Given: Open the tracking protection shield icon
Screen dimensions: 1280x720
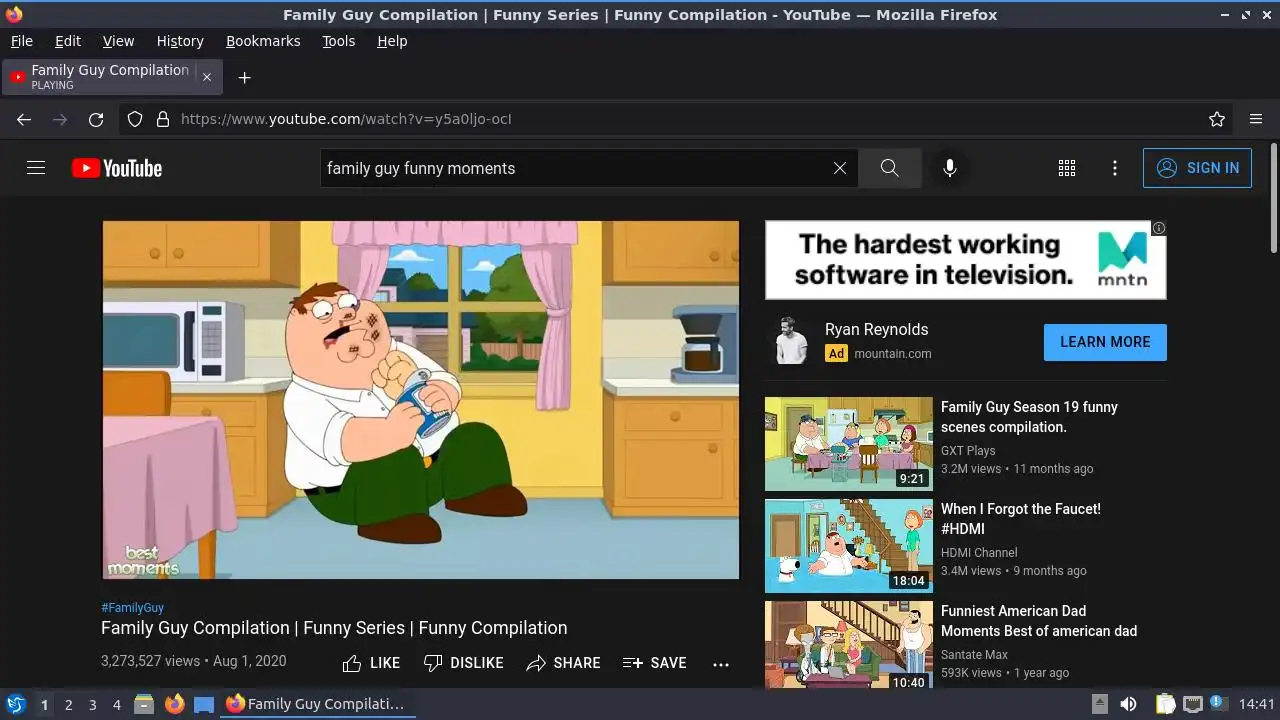Looking at the screenshot, I should tap(135, 119).
